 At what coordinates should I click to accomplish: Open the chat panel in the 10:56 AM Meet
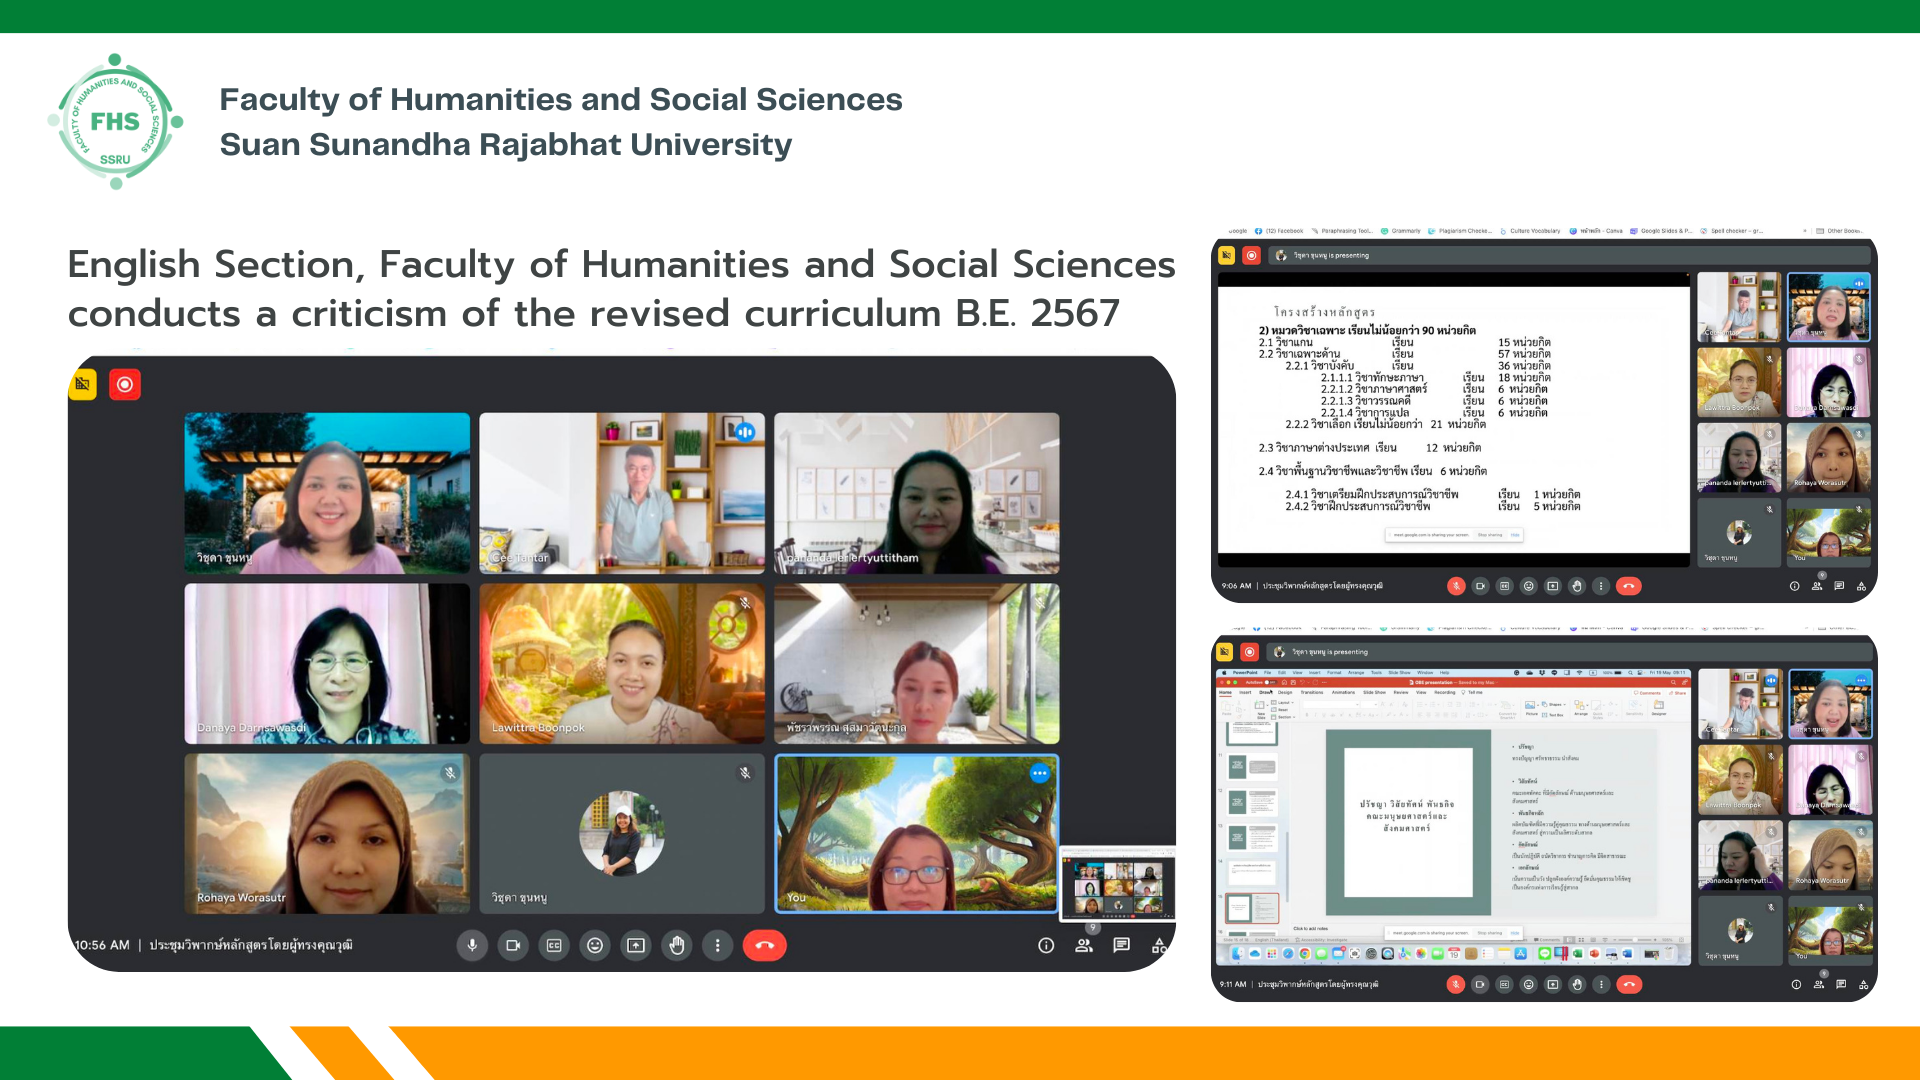coord(1122,945)
